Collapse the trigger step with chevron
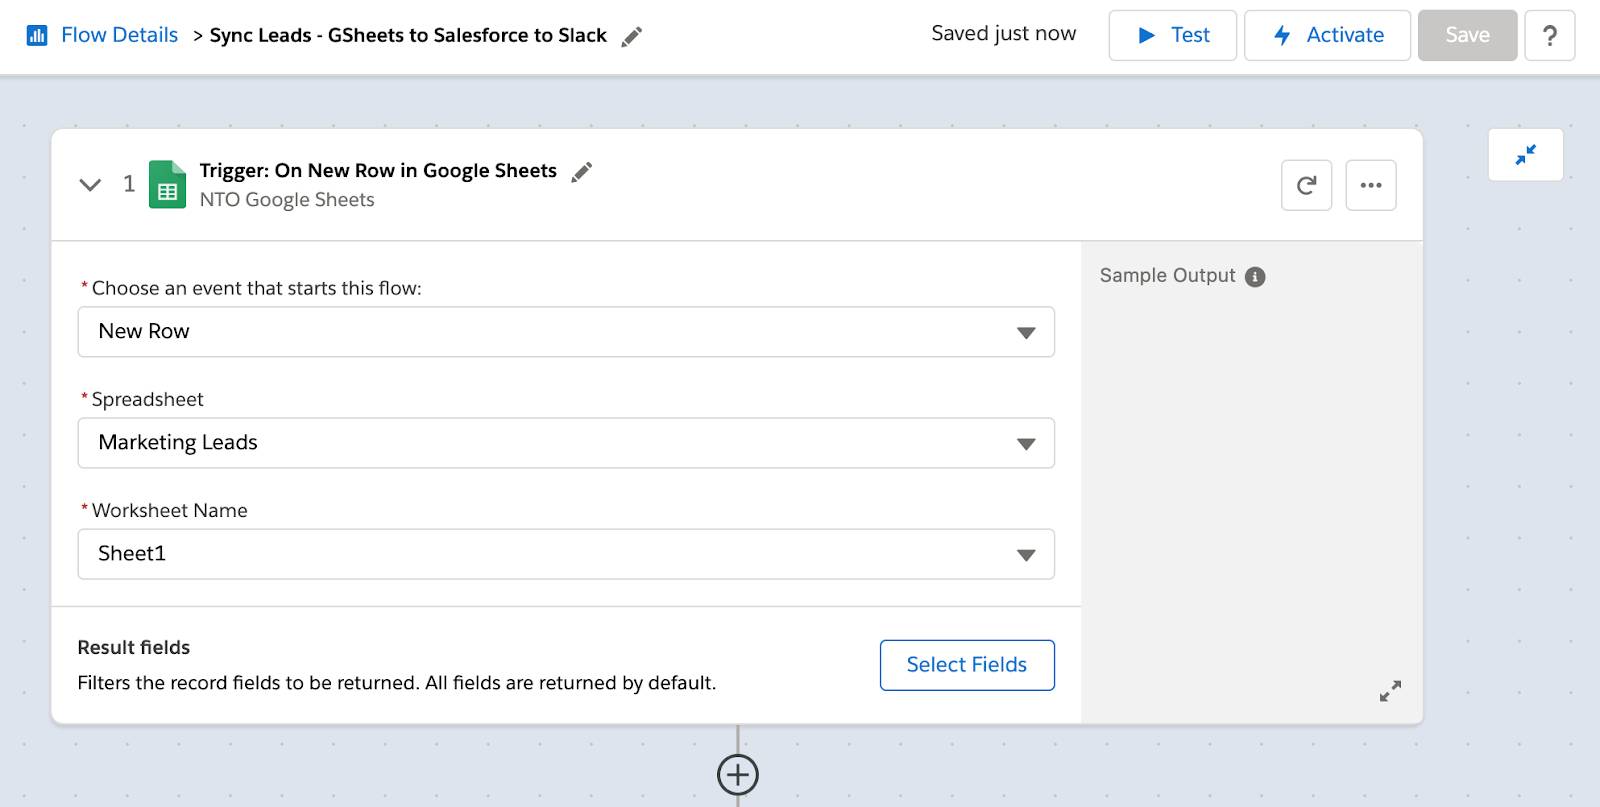Screen dimensions: 1600x807 point(90,184)
